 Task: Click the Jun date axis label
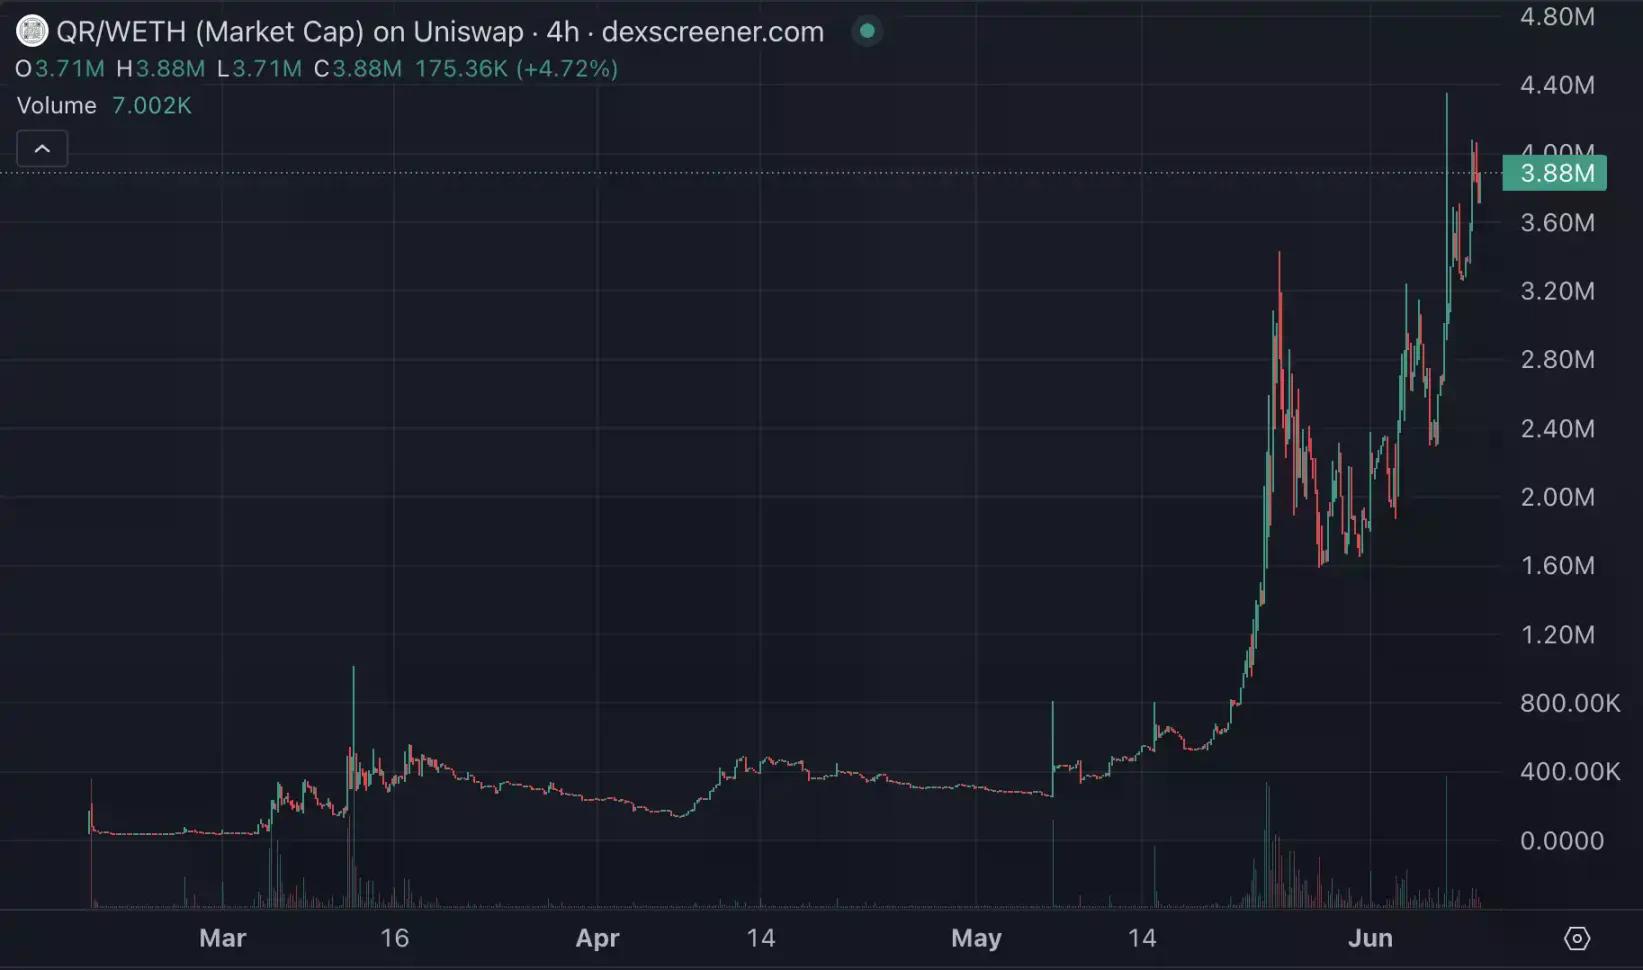coord(1370,938)
